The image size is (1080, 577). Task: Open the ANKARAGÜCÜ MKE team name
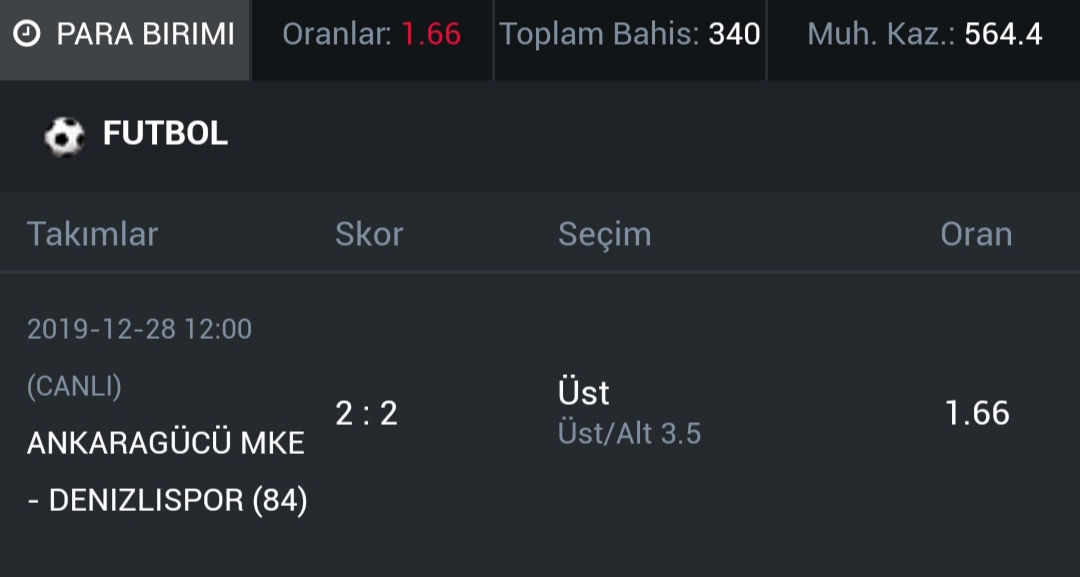click(x=165, y=443)
